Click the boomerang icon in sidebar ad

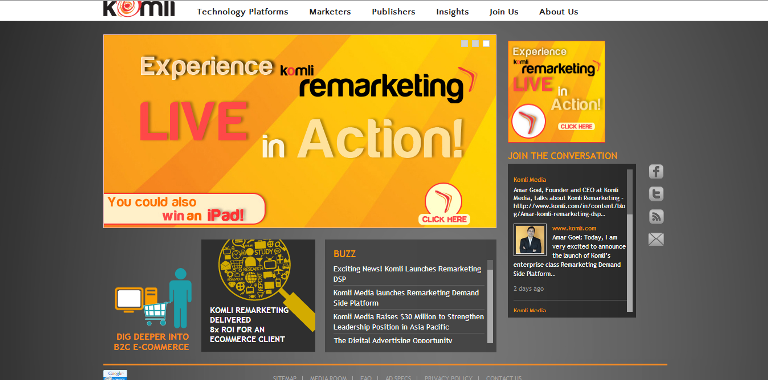pyautogui.click(x=528, y=121)
